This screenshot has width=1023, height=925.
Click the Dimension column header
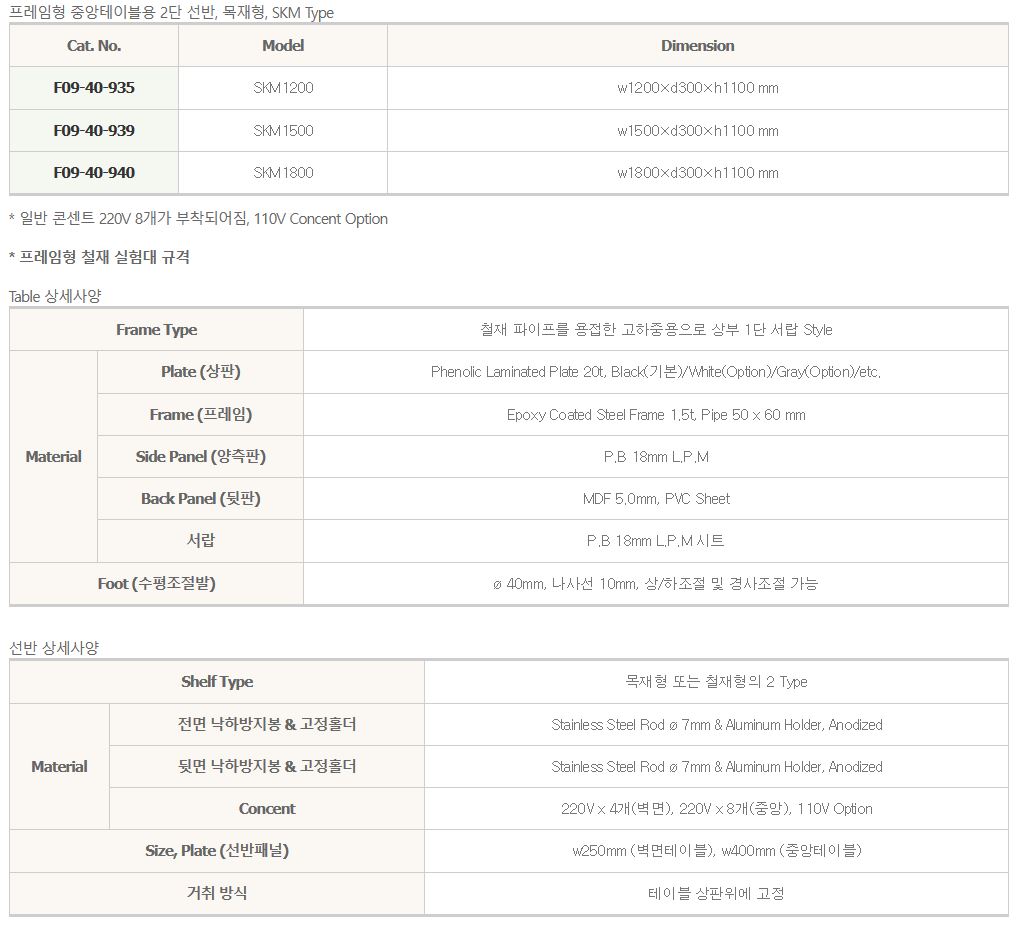click(x=697, y=46)
